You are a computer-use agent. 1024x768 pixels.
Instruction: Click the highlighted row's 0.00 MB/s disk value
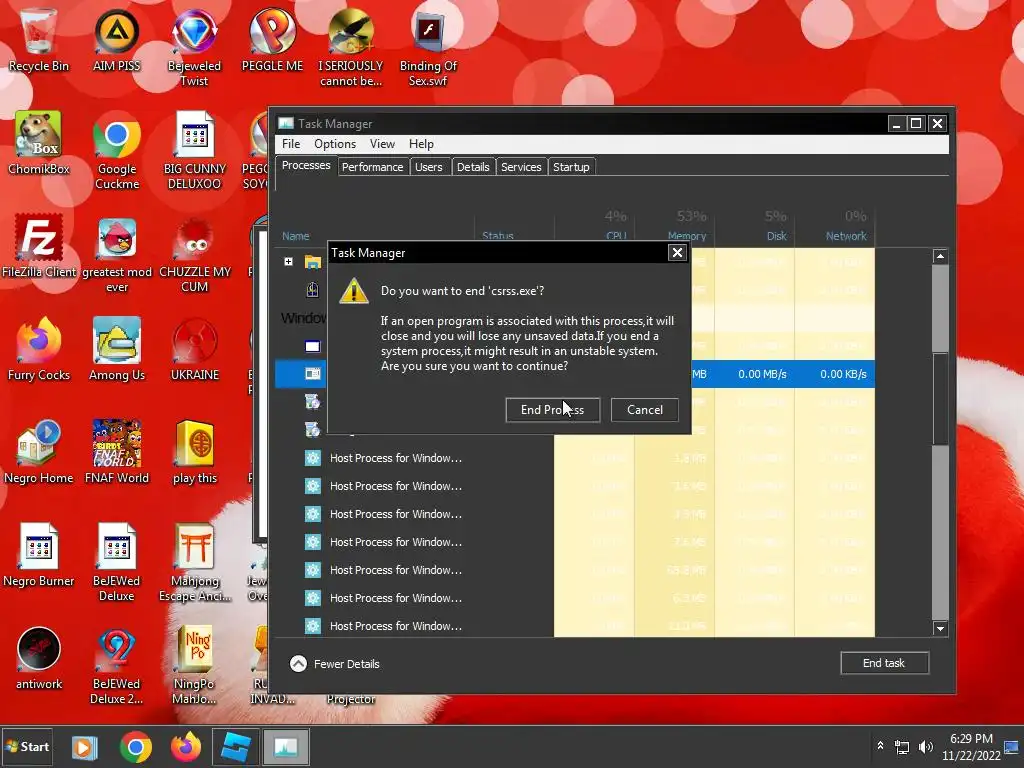tap(762, 374)
